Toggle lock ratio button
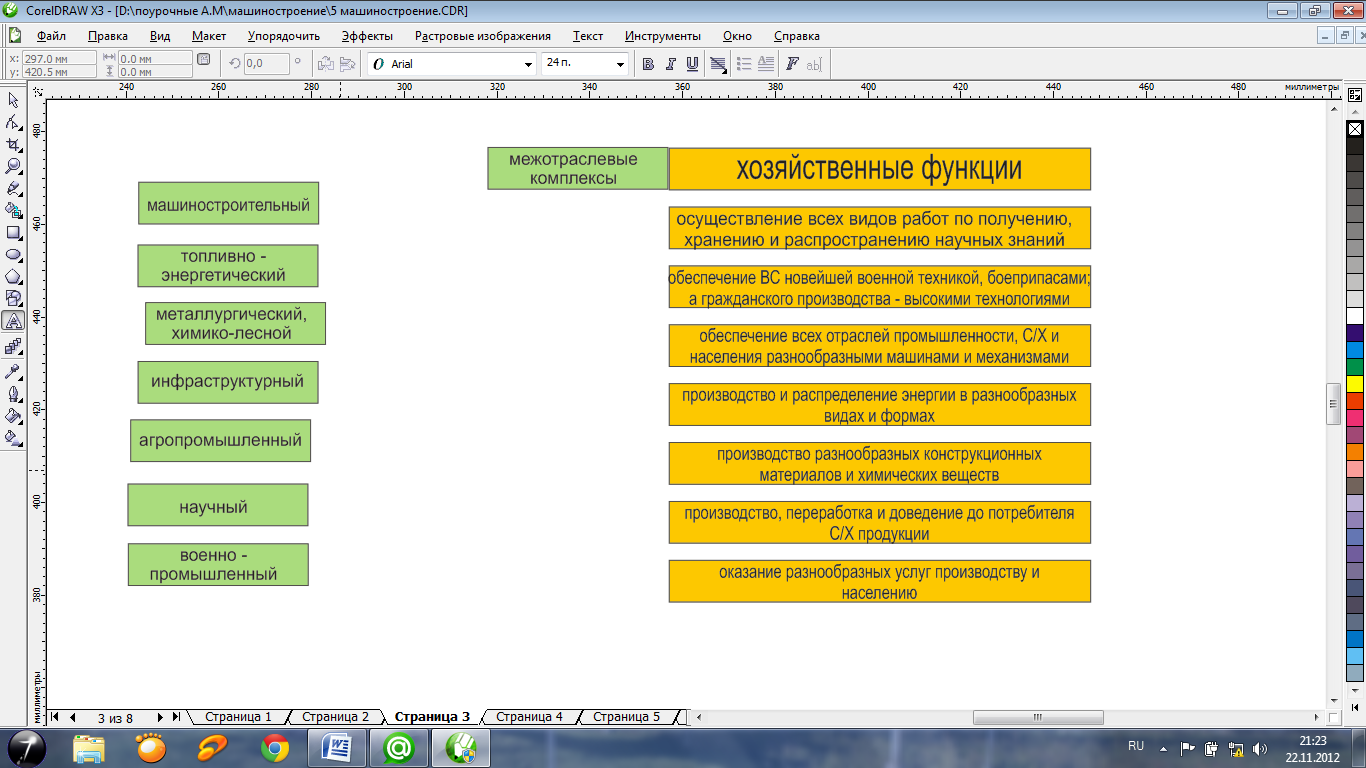This screenshot has height=768, width=1366. 204,60
